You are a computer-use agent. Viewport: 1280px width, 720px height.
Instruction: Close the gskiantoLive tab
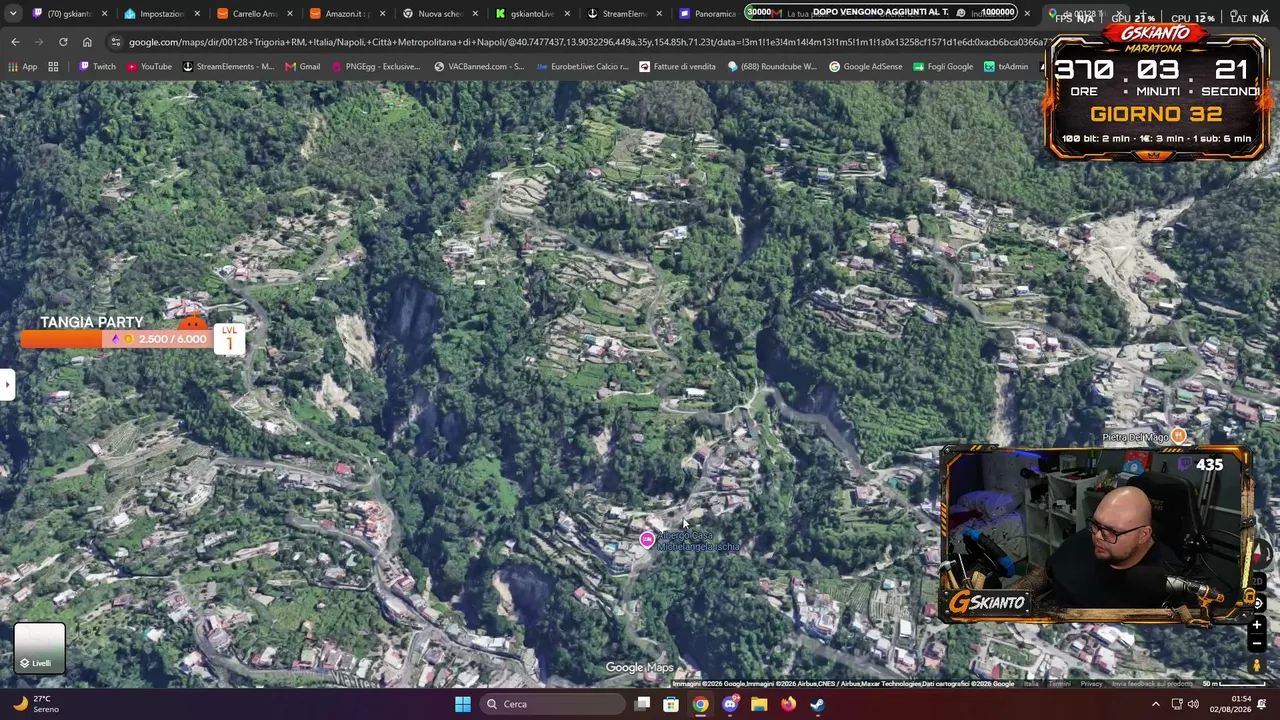[x=566, y=14]
